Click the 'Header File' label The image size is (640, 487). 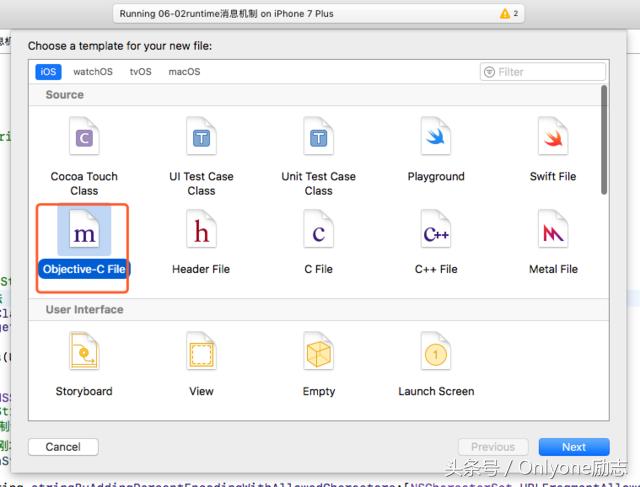coord(201,269)
